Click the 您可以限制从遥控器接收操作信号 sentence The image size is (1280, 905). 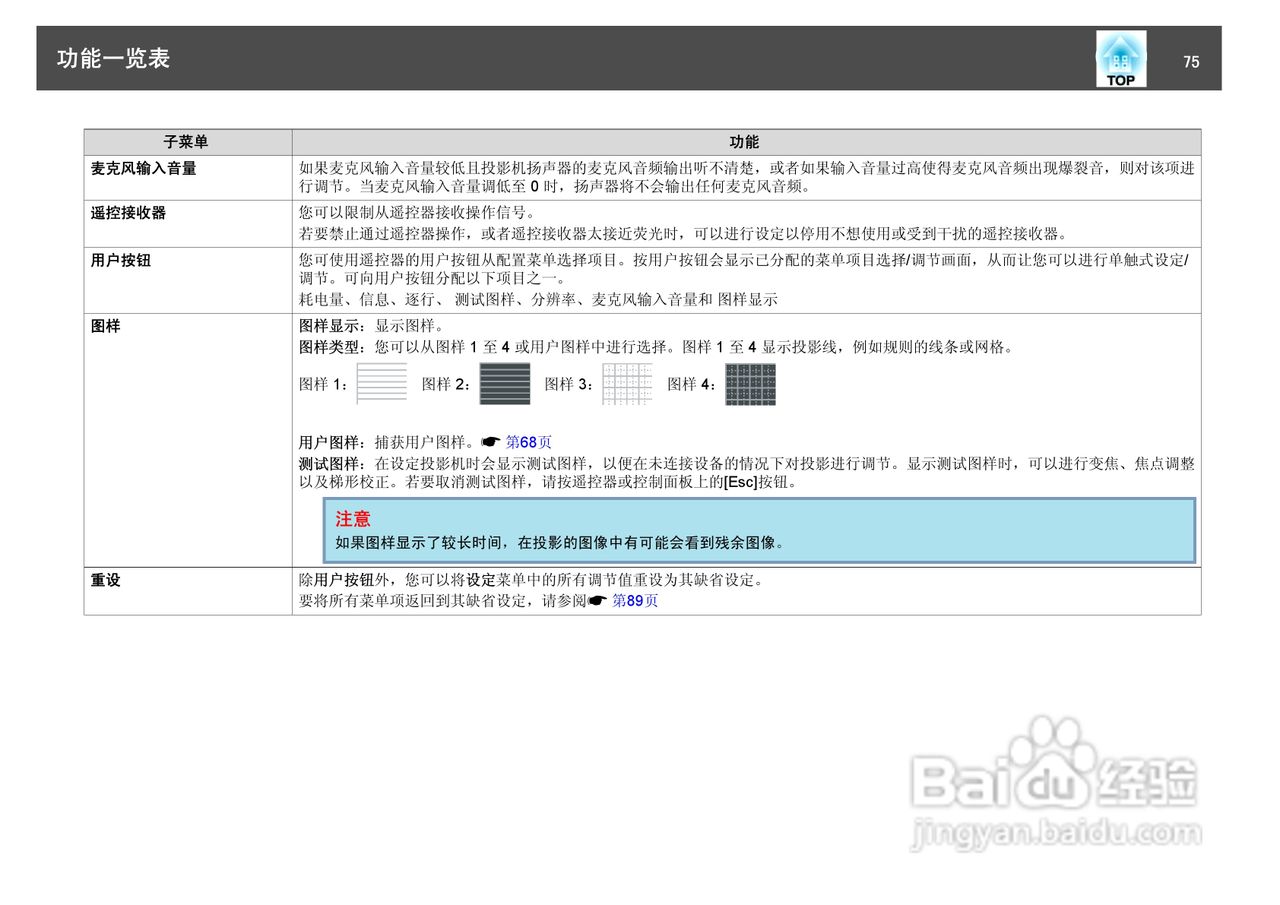pyautogui.click(x=417, y=212)
